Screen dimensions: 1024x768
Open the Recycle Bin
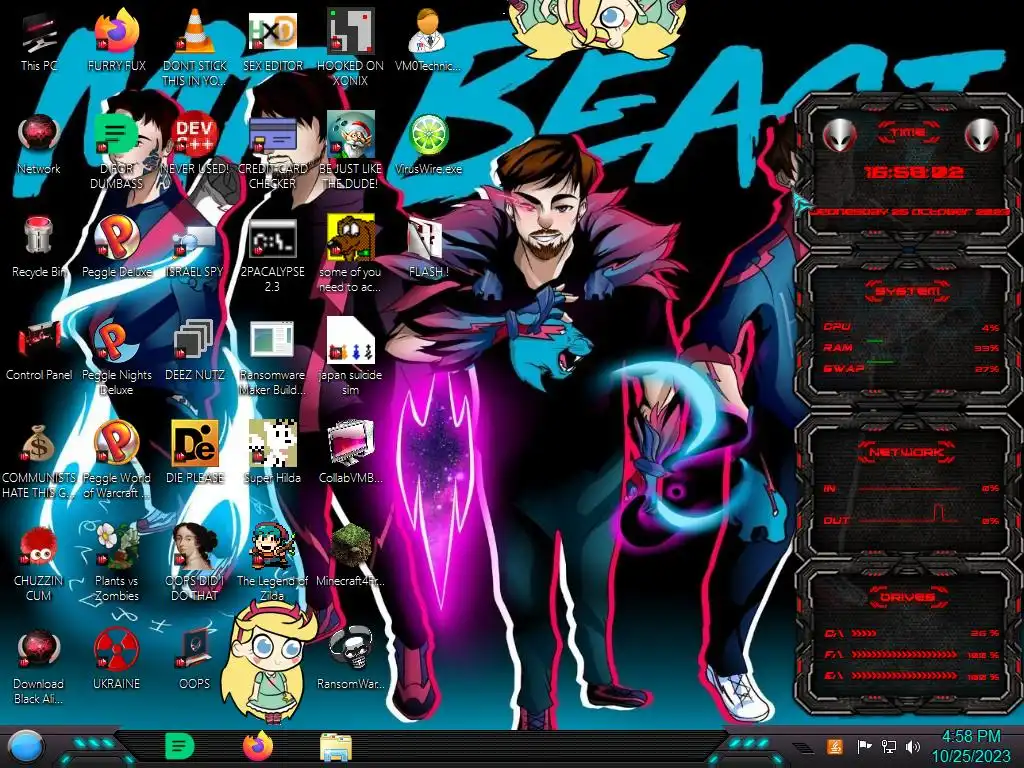click(x=39, y=247)
